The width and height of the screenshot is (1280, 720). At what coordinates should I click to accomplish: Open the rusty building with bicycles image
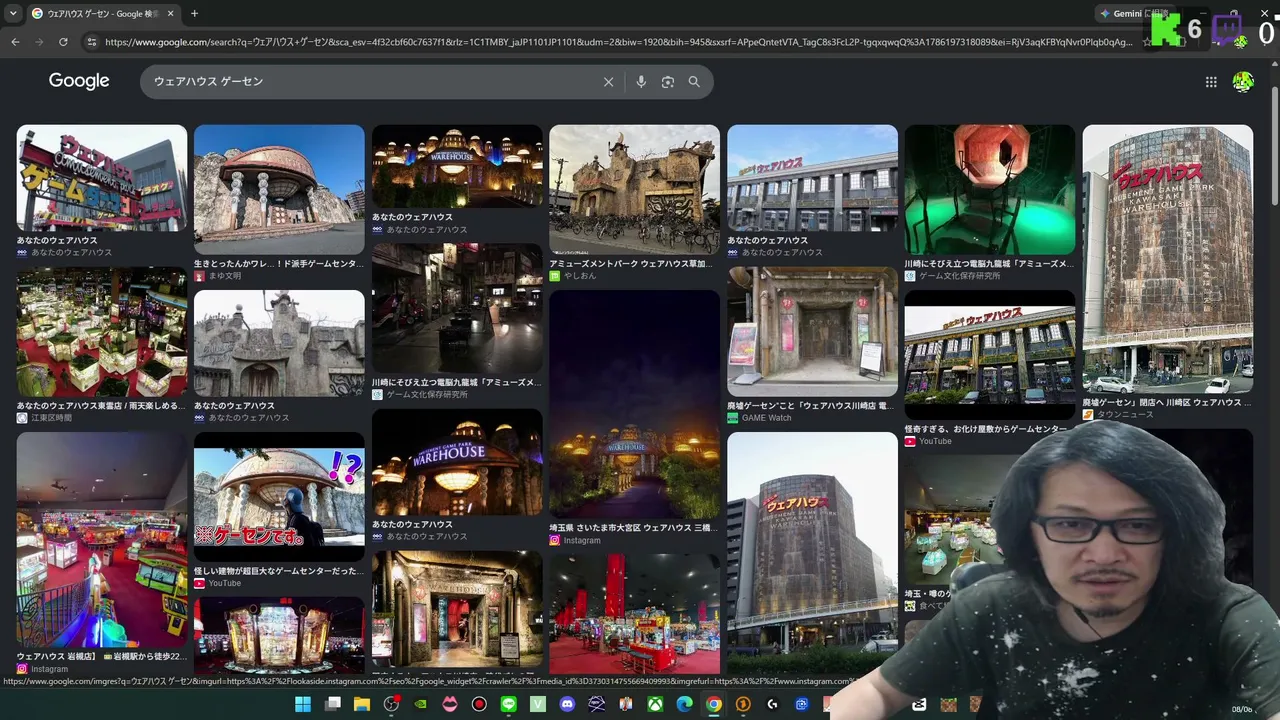tap(634, 189)
